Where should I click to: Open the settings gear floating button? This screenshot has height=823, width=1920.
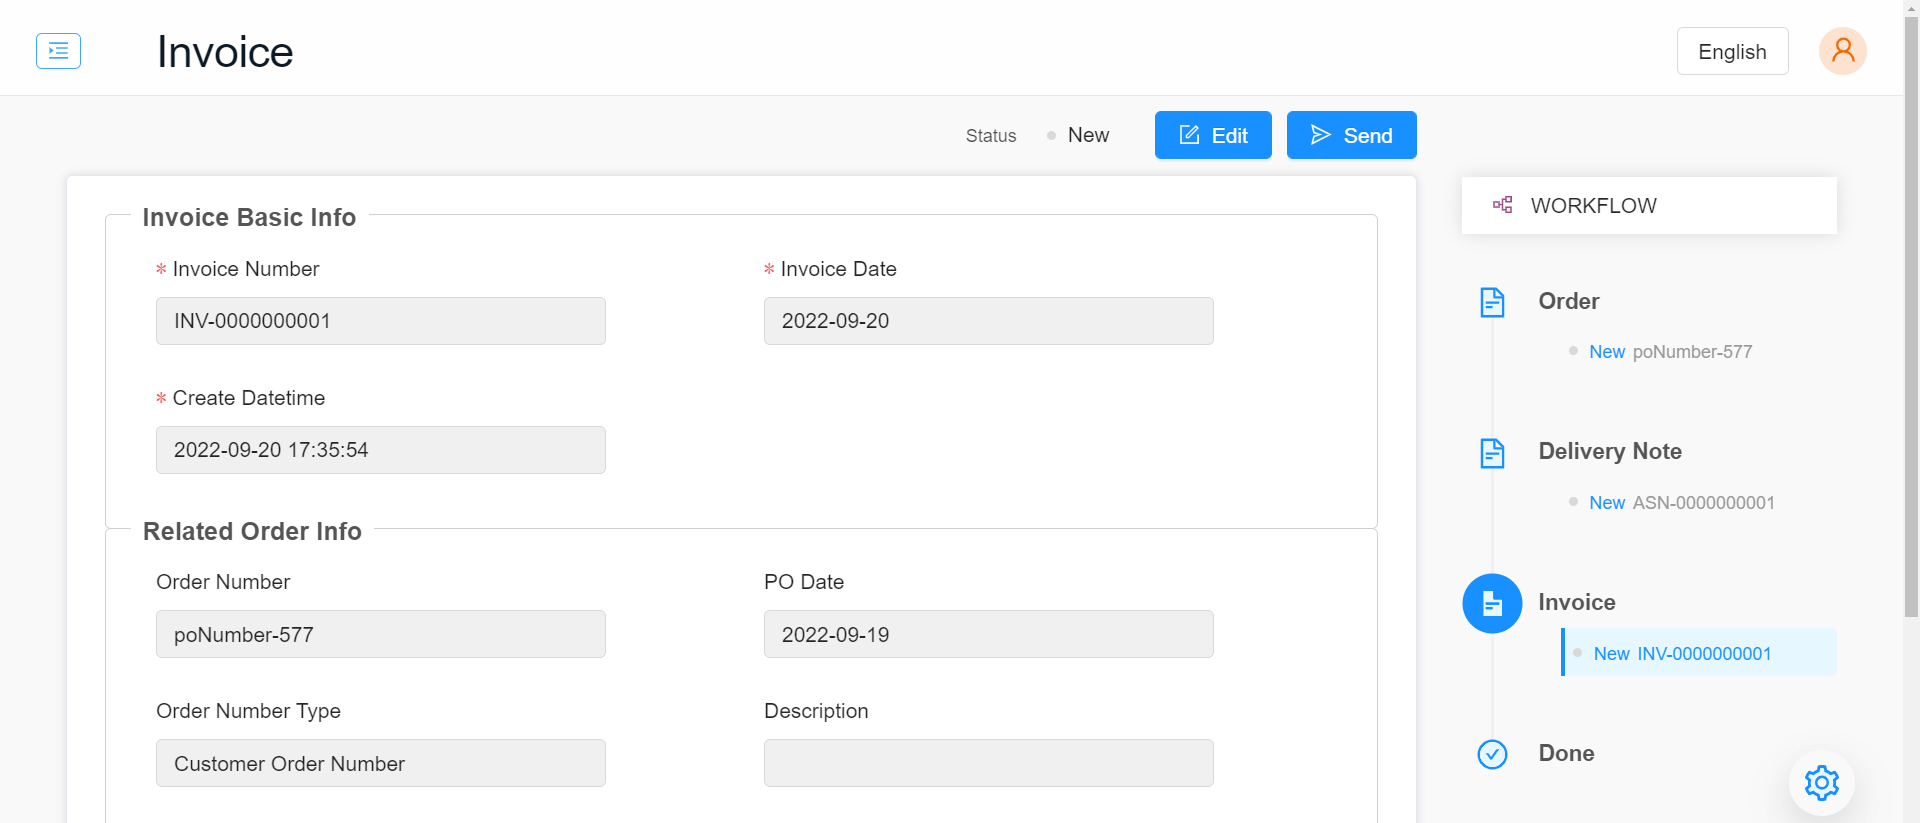click(1821, 782)
